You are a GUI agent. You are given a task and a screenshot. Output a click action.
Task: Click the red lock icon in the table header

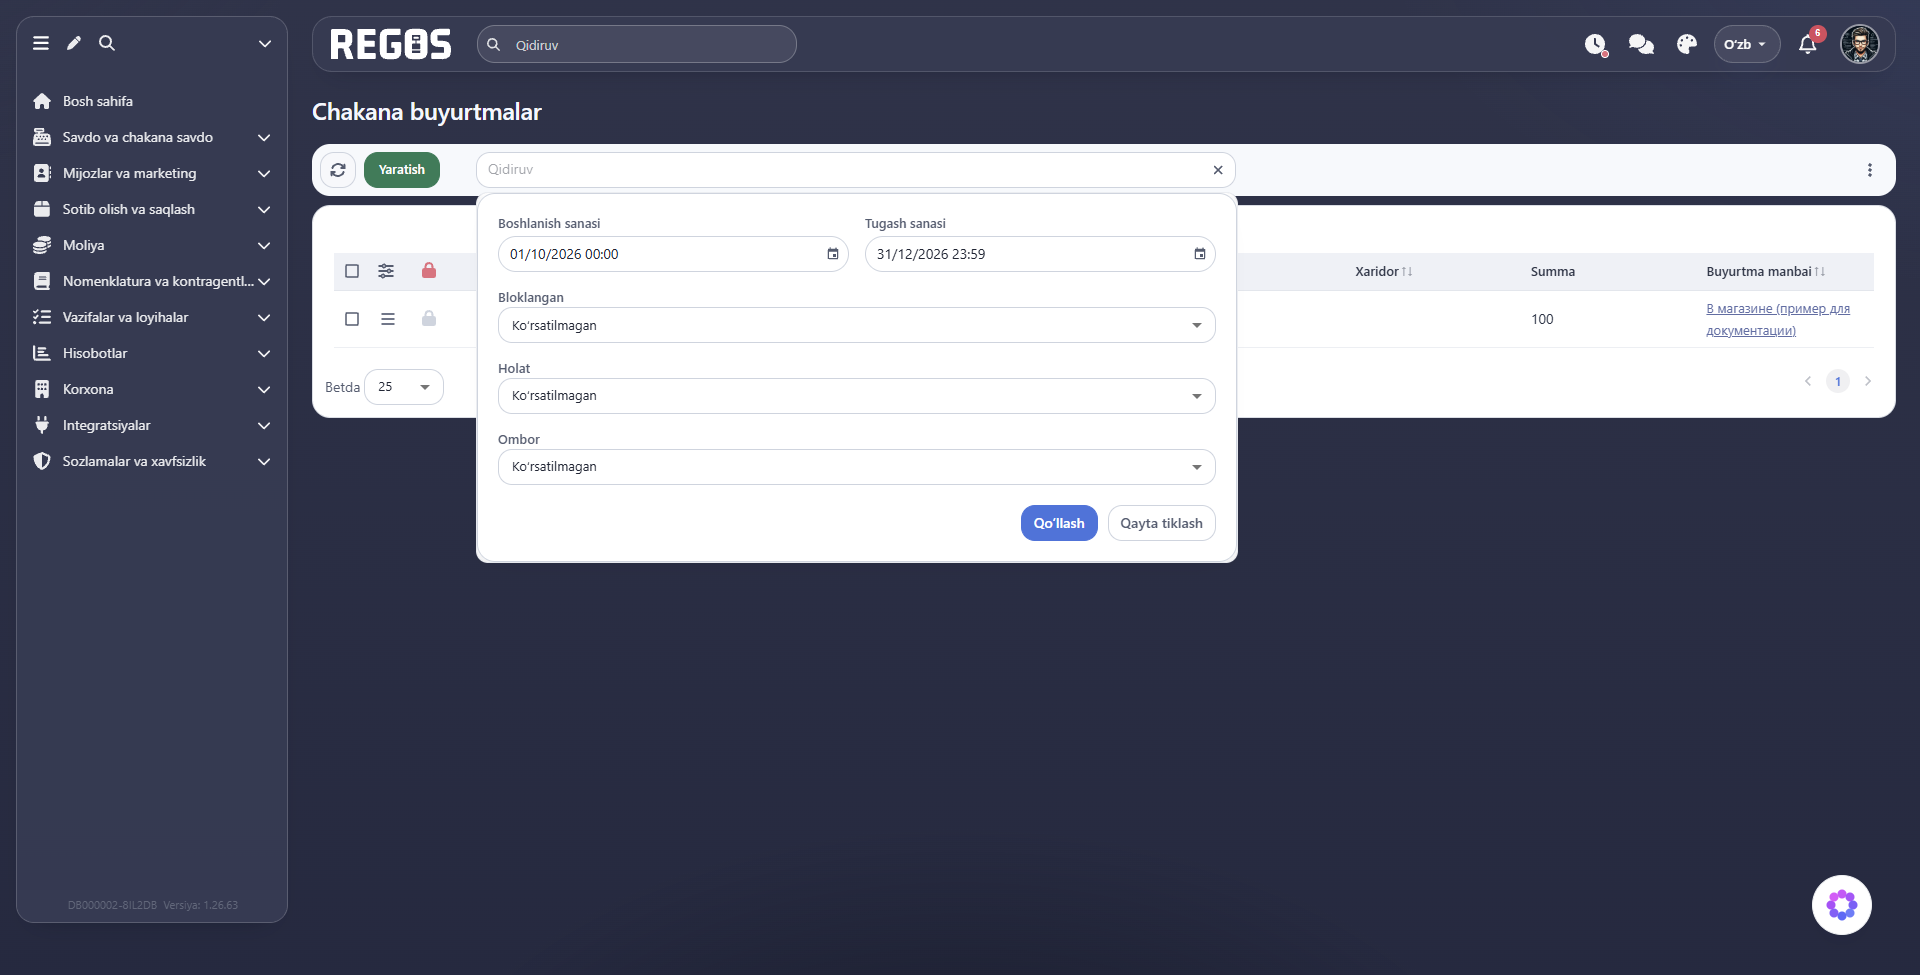[429, 270]
